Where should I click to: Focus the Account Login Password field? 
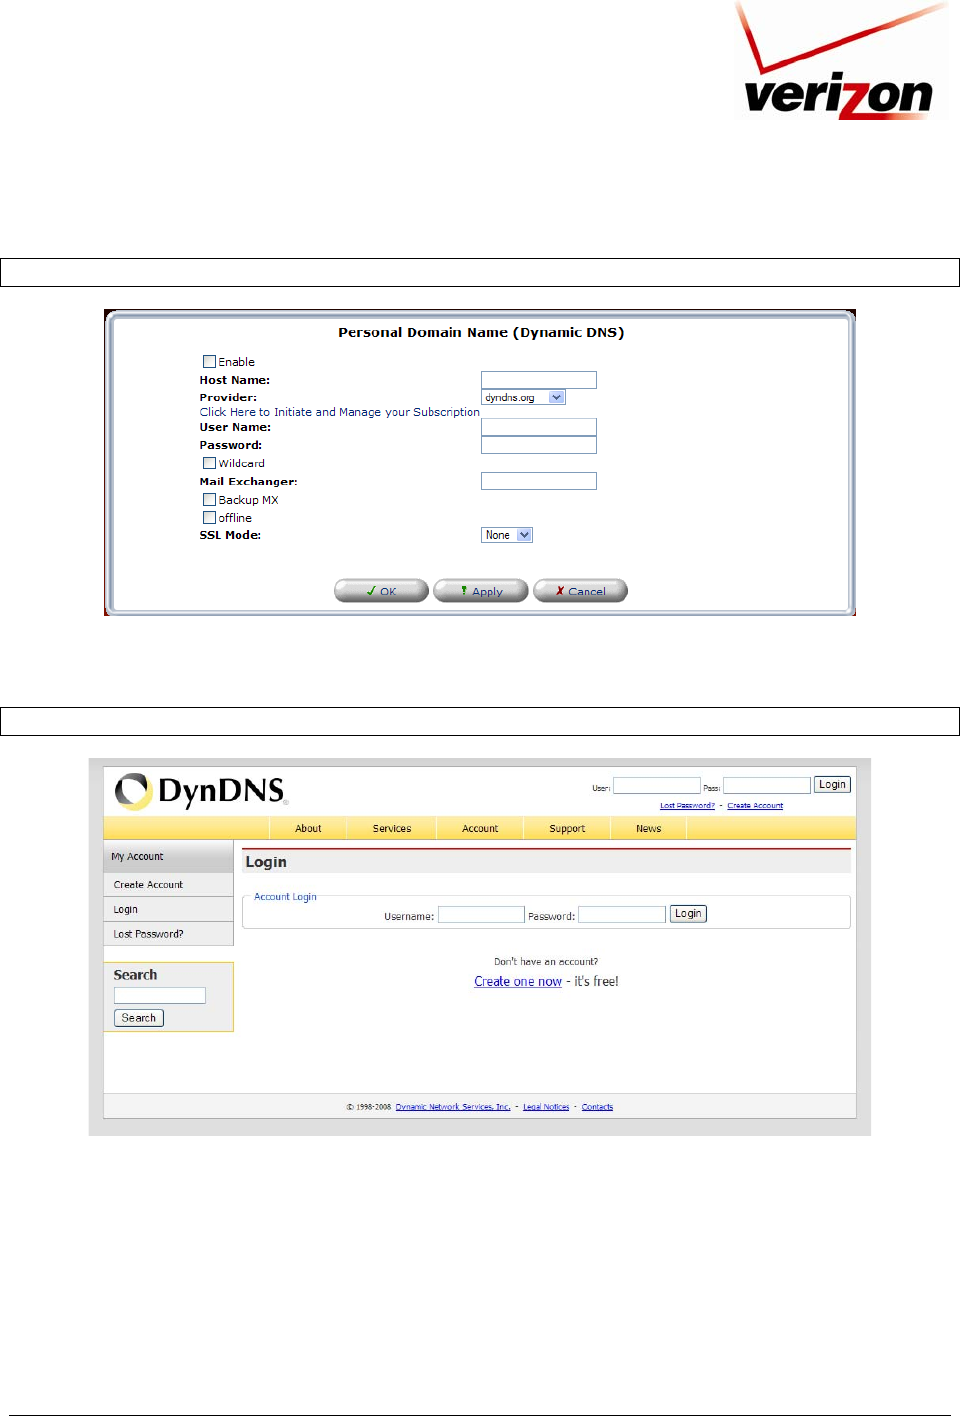(622, 915)
